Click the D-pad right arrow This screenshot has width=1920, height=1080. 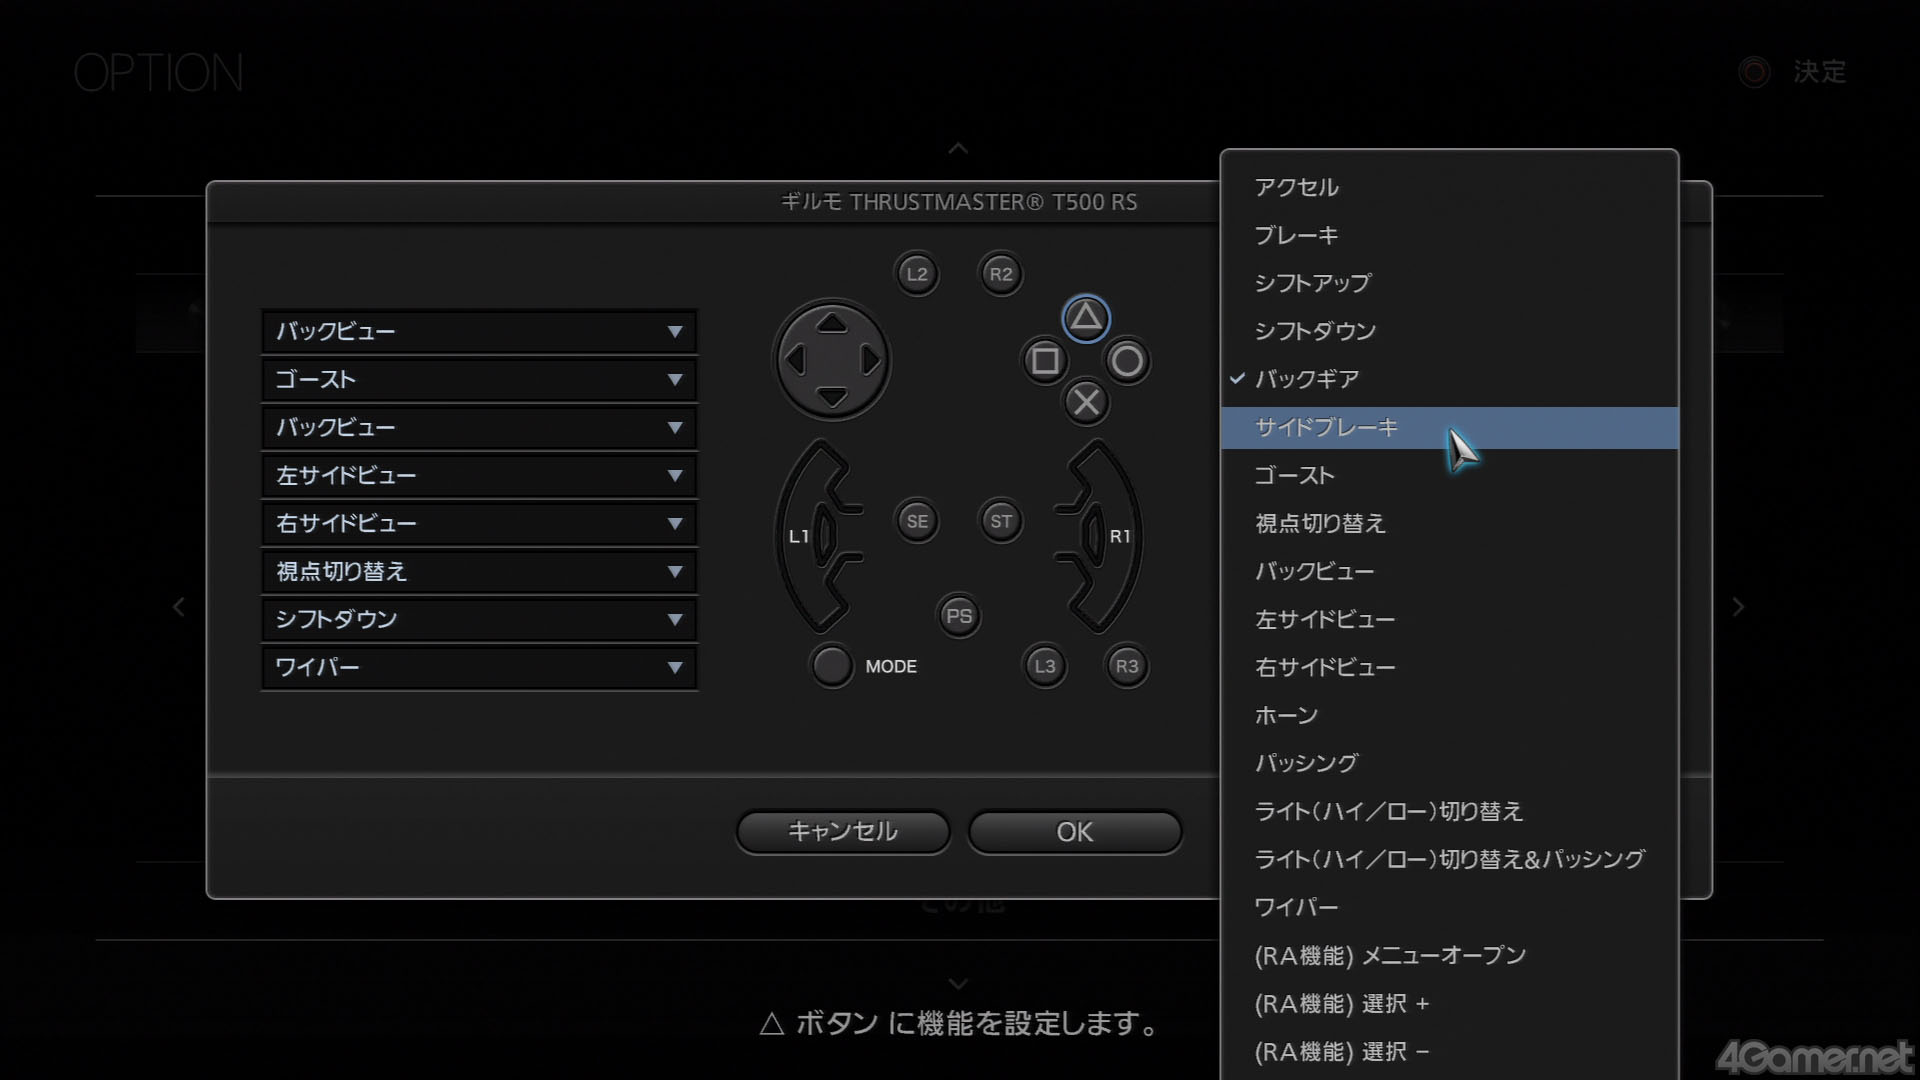pos(870,360)
